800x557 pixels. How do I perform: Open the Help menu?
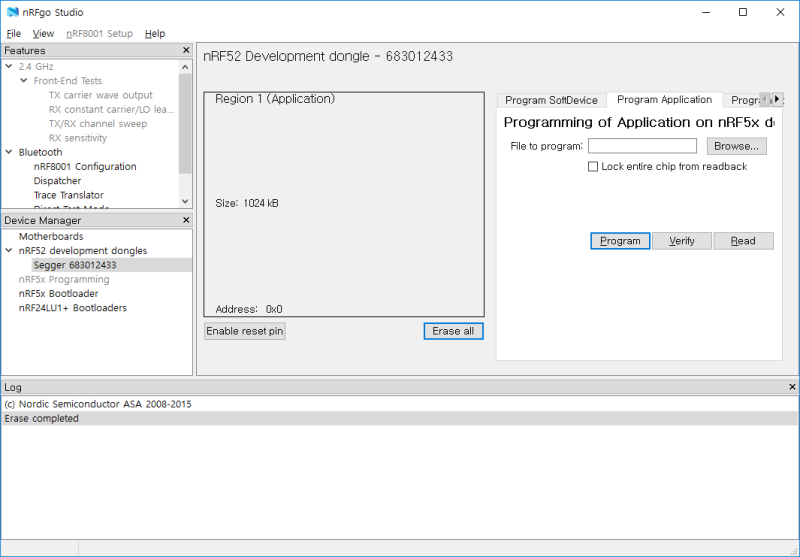pos(155,34)
